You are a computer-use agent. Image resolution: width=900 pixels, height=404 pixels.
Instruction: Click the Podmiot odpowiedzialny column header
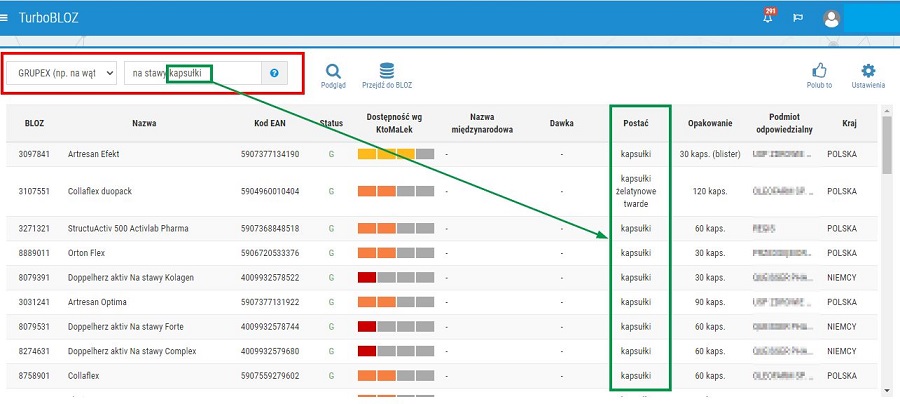(x=785, y=123)
